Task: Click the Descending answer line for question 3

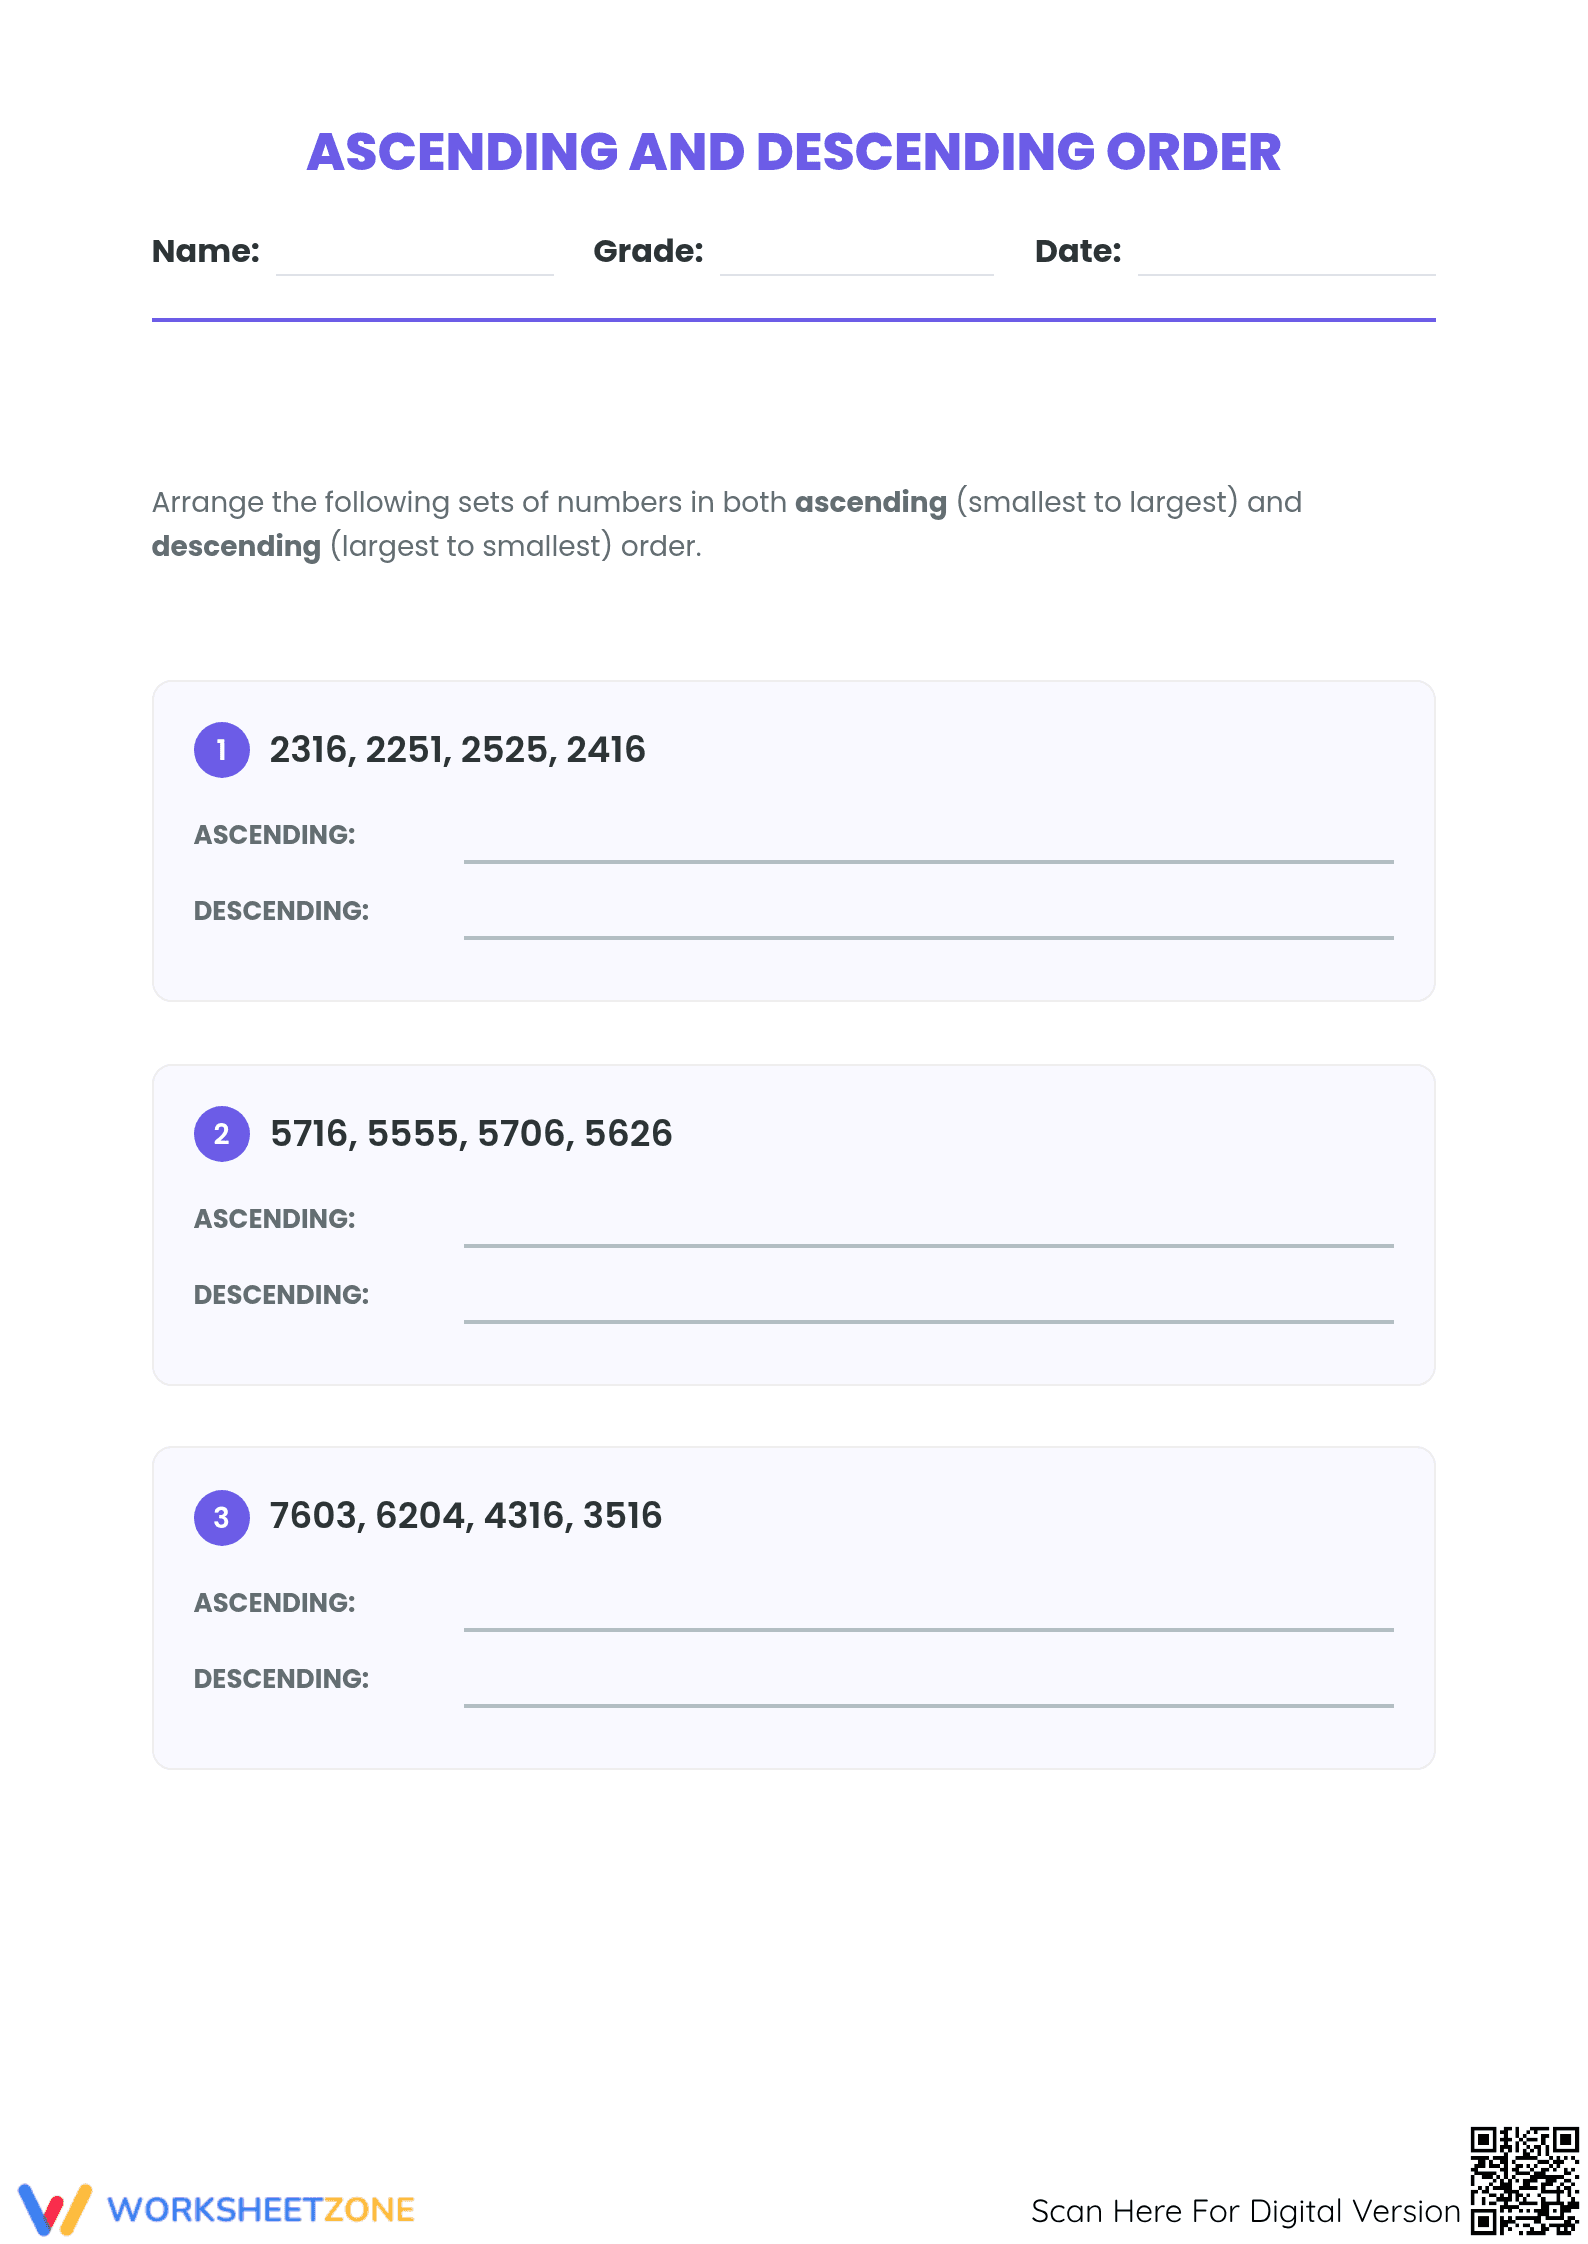Action: (x=929, y=1704)
